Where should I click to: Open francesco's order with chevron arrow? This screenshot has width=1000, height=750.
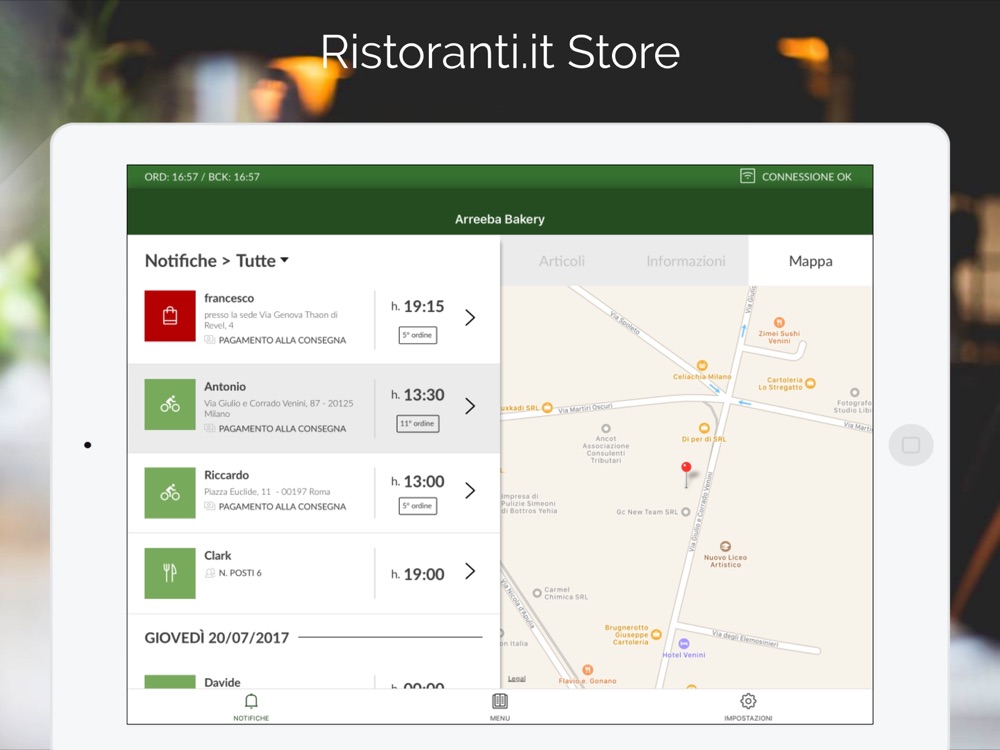click(x=470, y=318)
